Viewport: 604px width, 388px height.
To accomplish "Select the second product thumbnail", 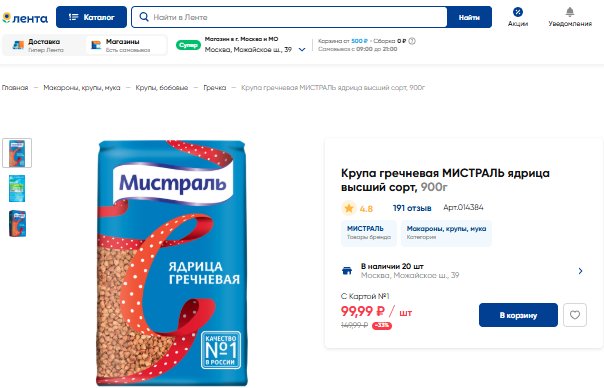I will click(x=17, y=188).
